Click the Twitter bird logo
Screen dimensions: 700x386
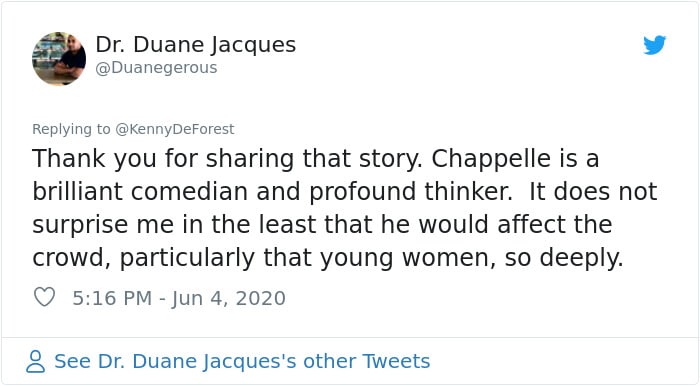pos(654,45)
